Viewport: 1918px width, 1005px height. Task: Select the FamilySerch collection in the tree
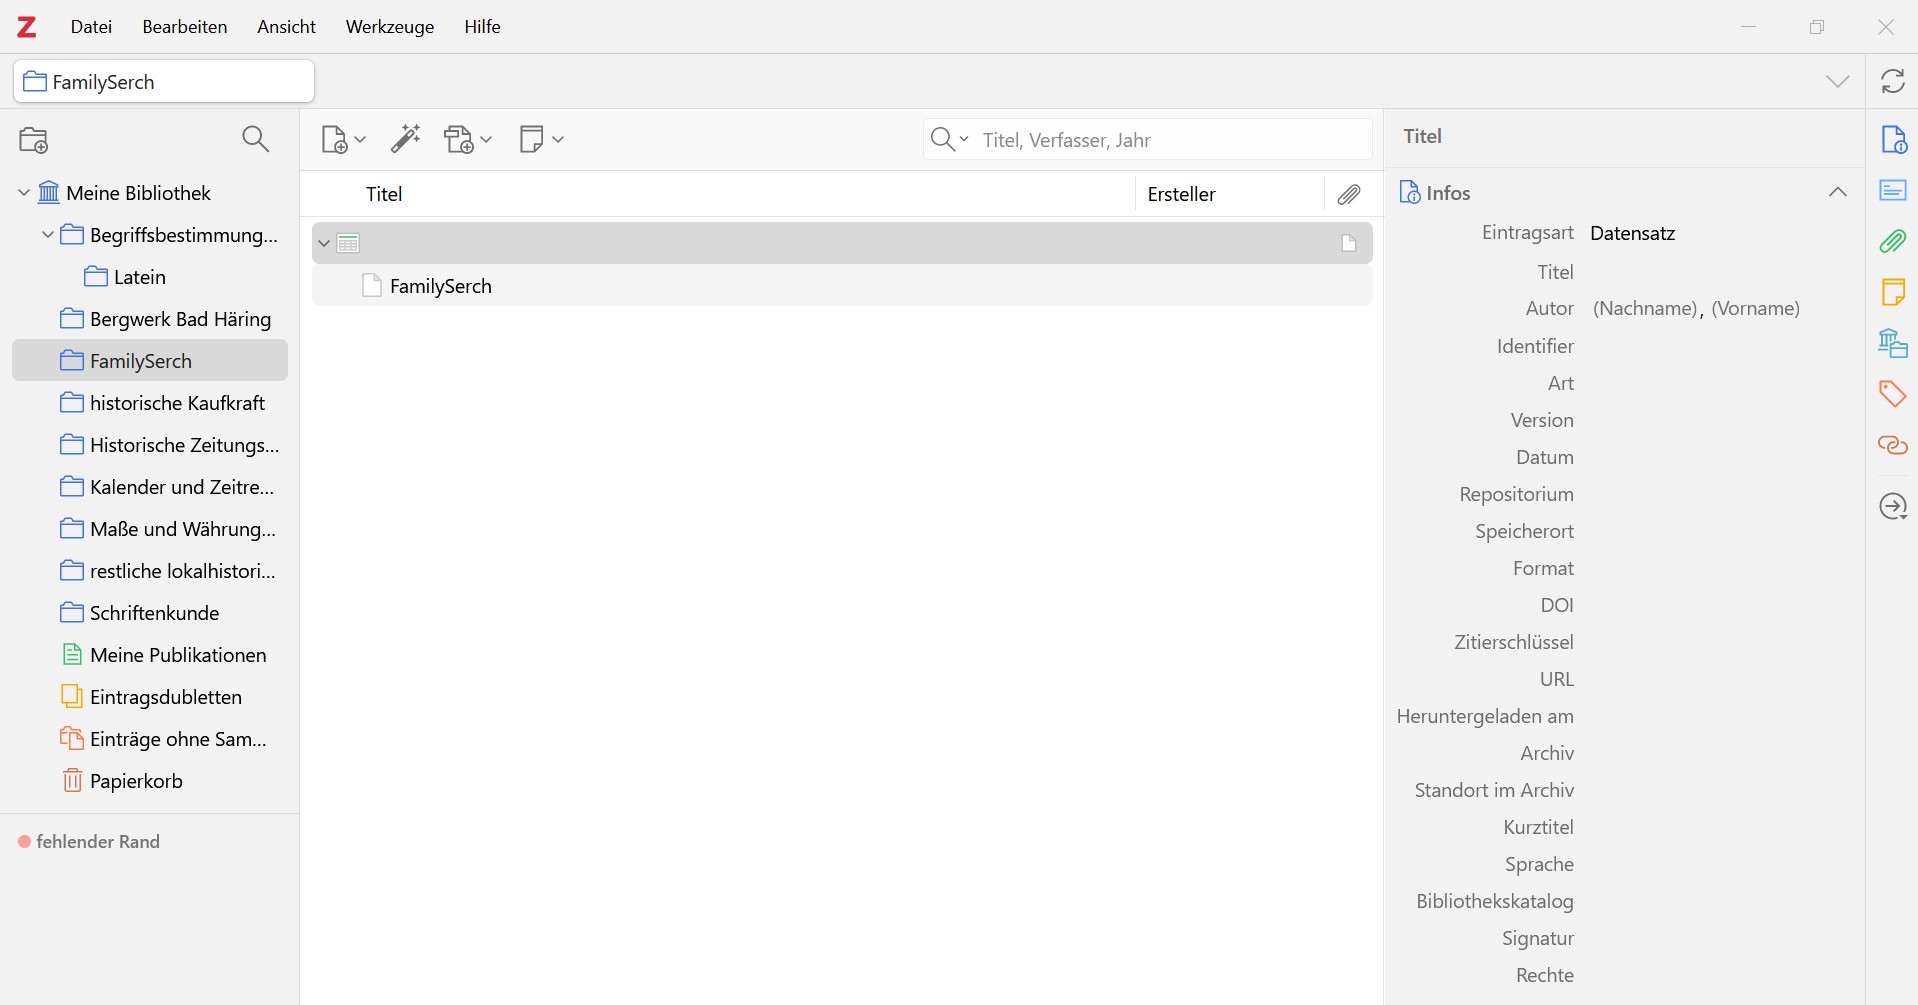(150, 361)
